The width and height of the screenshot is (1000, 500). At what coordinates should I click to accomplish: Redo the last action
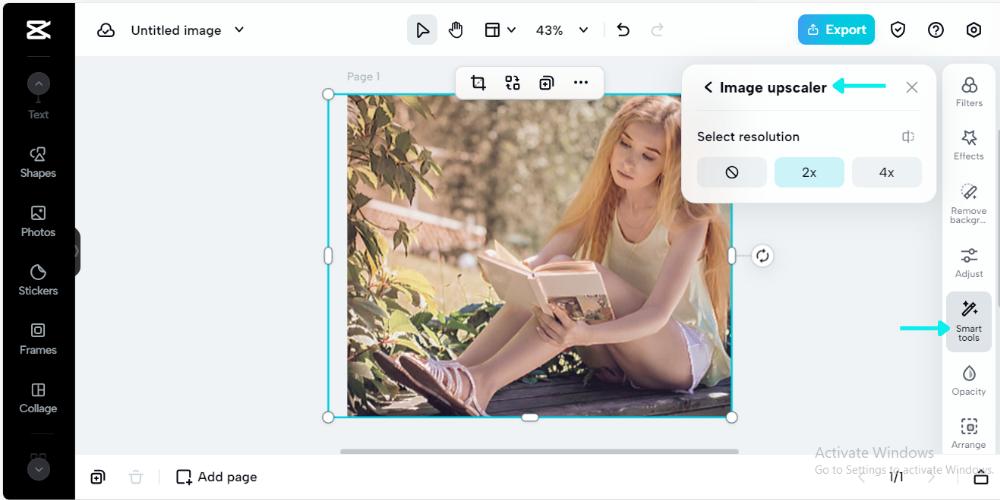(x=657, y=30)
